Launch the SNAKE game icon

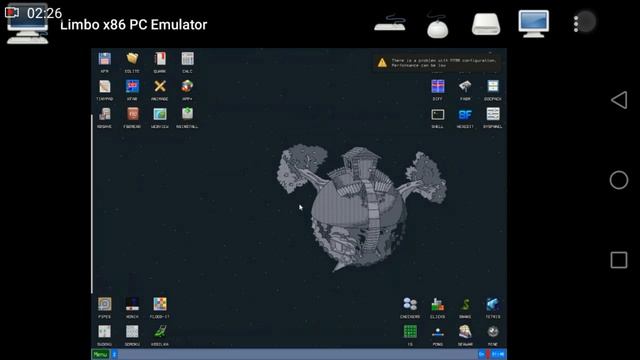(x=465, y=304)
